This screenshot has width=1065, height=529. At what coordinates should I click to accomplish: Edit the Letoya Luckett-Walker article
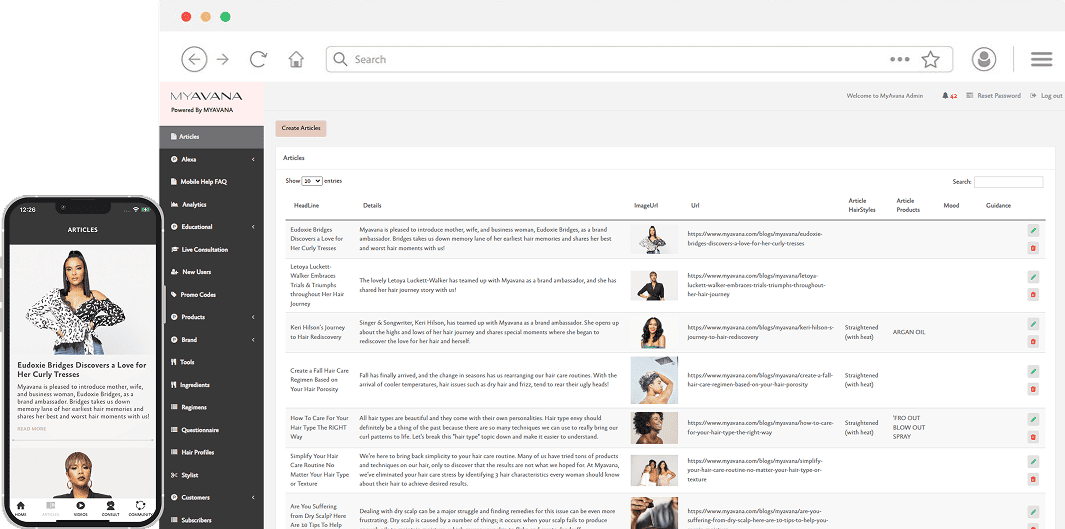pos(1033,277)
